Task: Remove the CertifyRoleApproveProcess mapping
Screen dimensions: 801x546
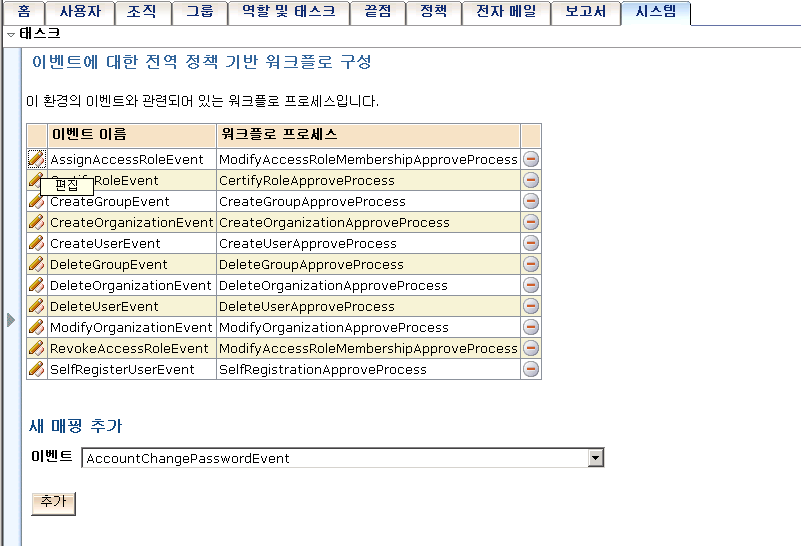Action: pyautogui.click(x=531, y=180)
